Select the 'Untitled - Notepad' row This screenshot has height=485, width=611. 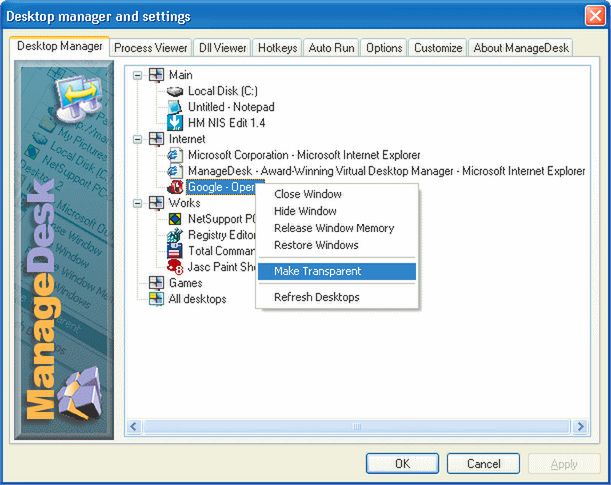[231, 107]
